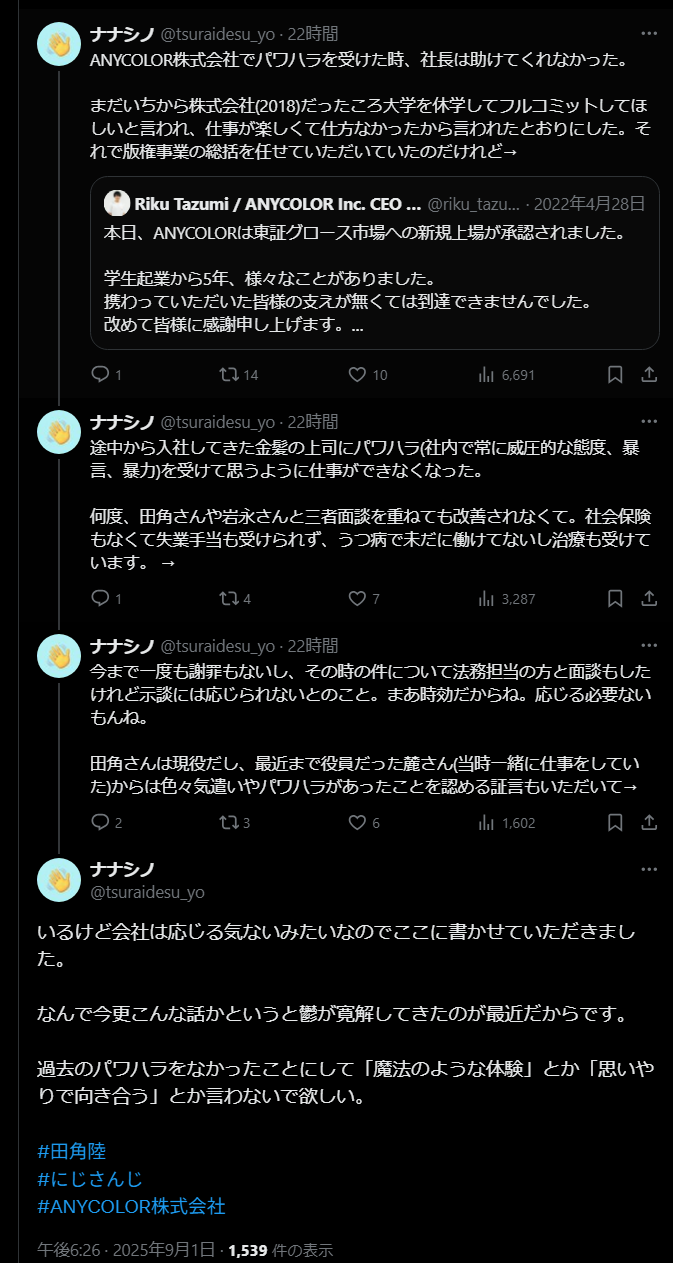The height and width of the screenshot is (1263, 673).
Task: Repost the first tweet with 14 reposts
Action: coord(228,375)
